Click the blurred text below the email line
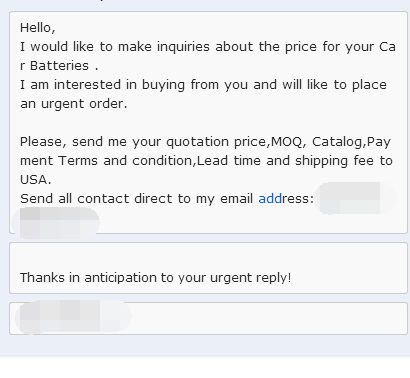The width and height of the screenshot is (410, 378). pyautogui.click(x=55, y=222)
